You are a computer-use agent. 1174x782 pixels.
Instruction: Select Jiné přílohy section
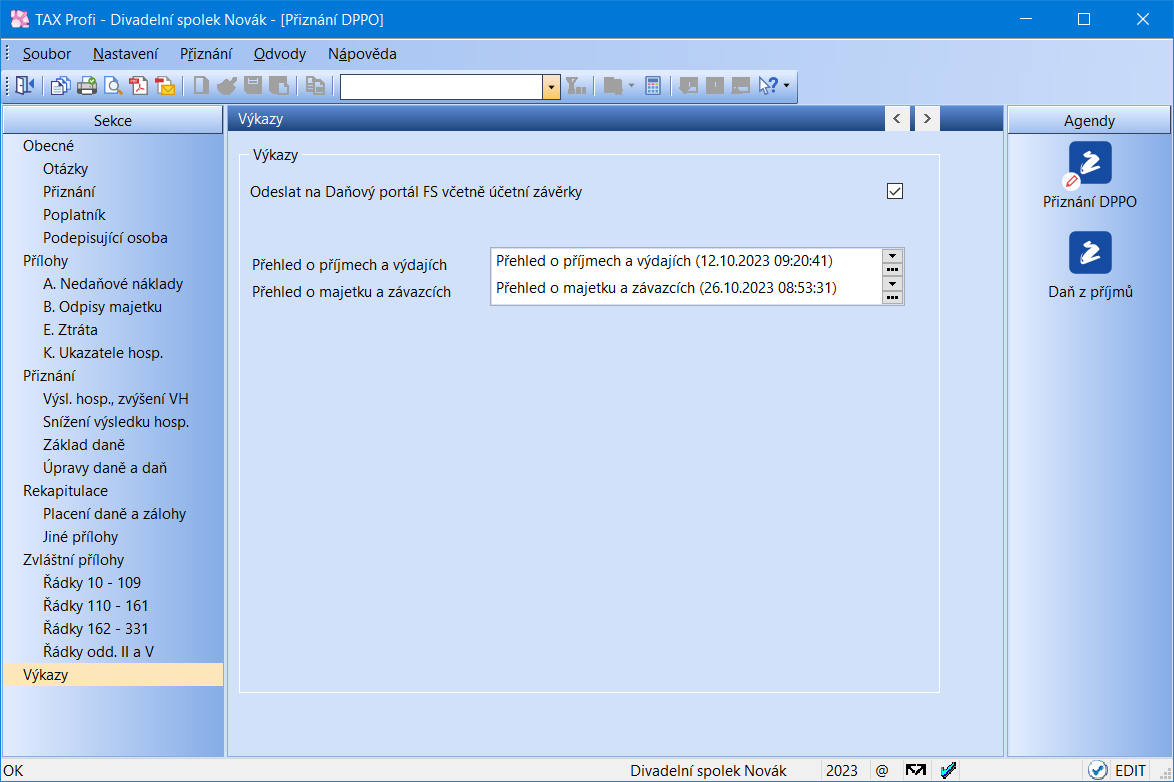(x=80, y=537)
